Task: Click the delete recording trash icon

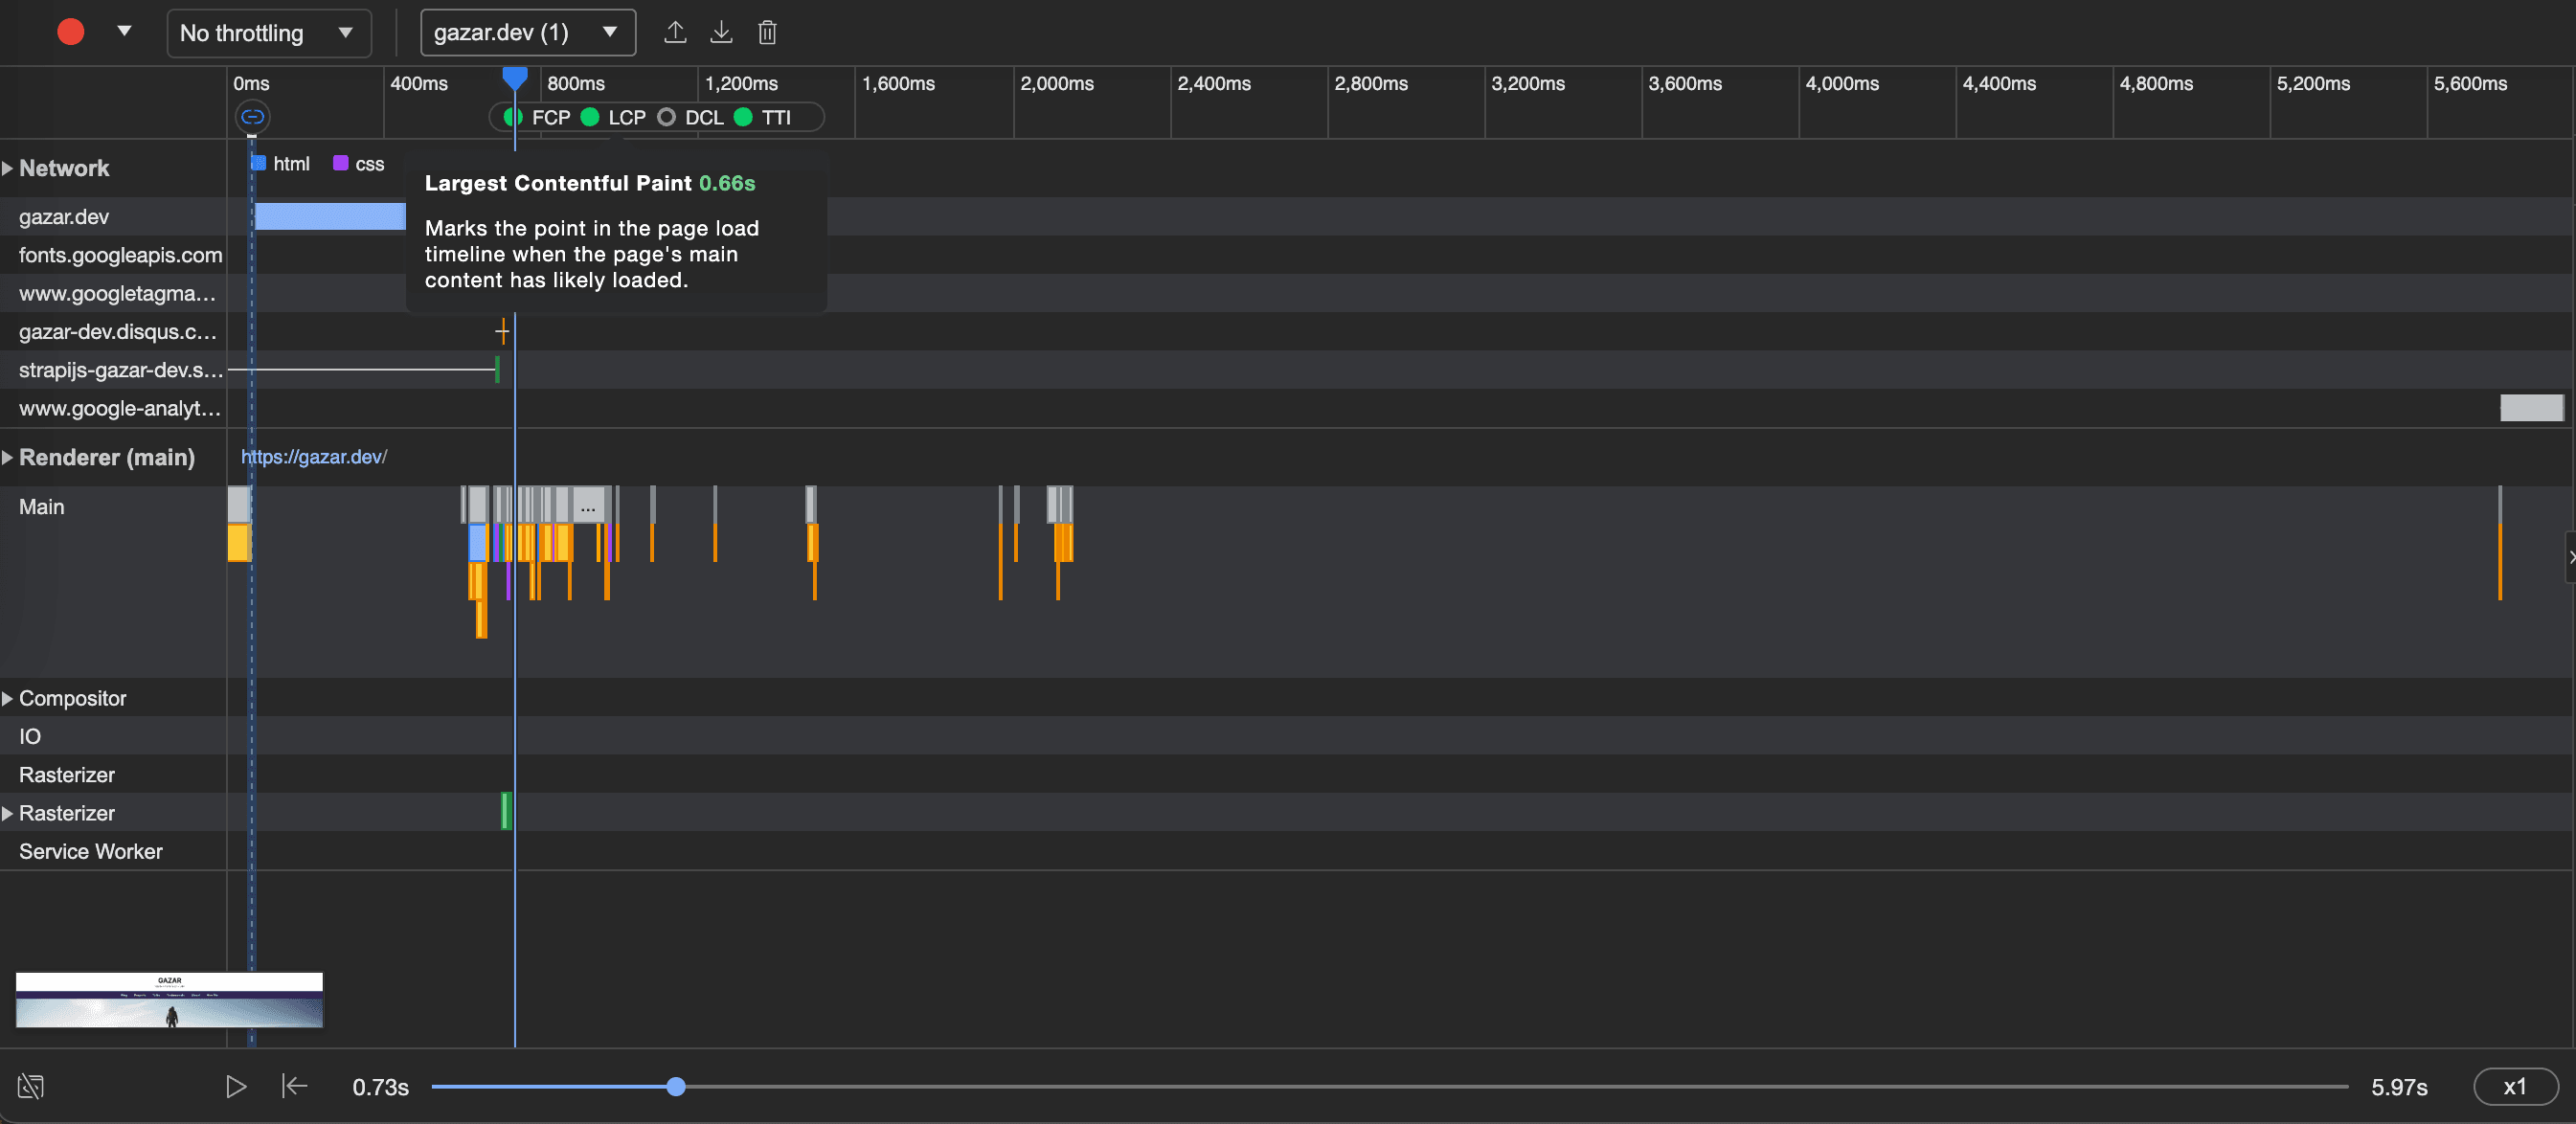Action: pyautogui.click(x=767, y=32)
